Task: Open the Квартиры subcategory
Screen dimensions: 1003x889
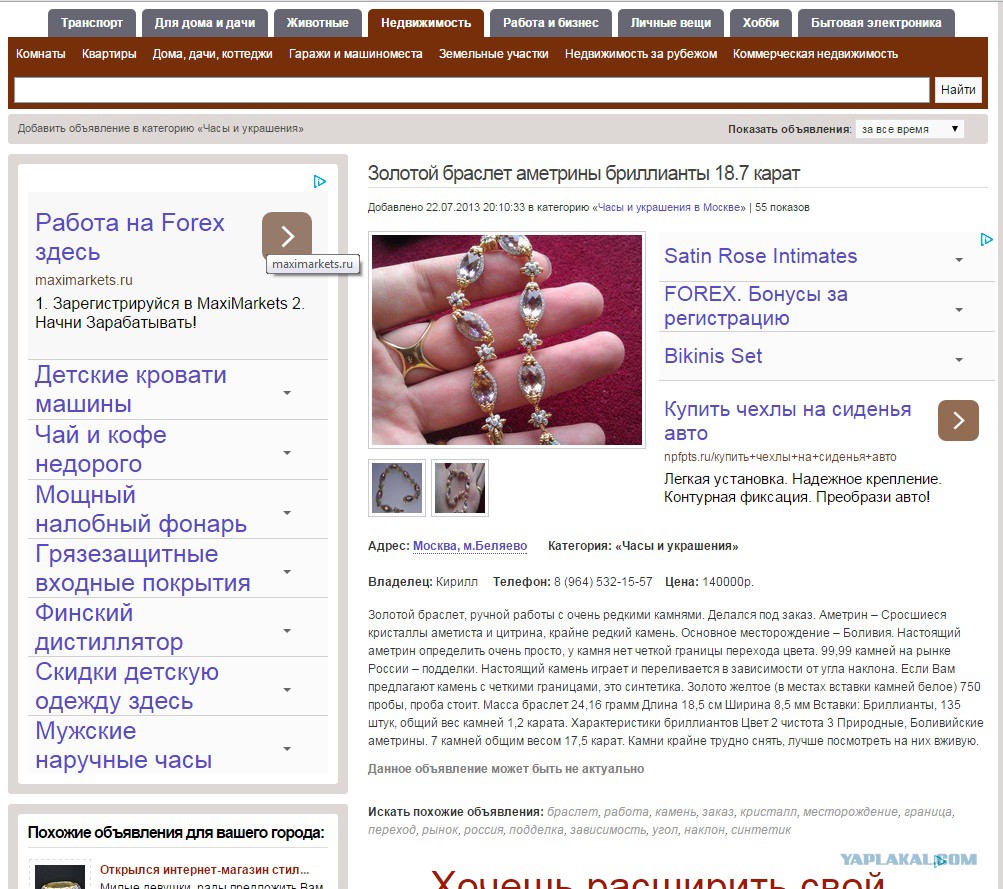Action: click(x=109, y=54)
